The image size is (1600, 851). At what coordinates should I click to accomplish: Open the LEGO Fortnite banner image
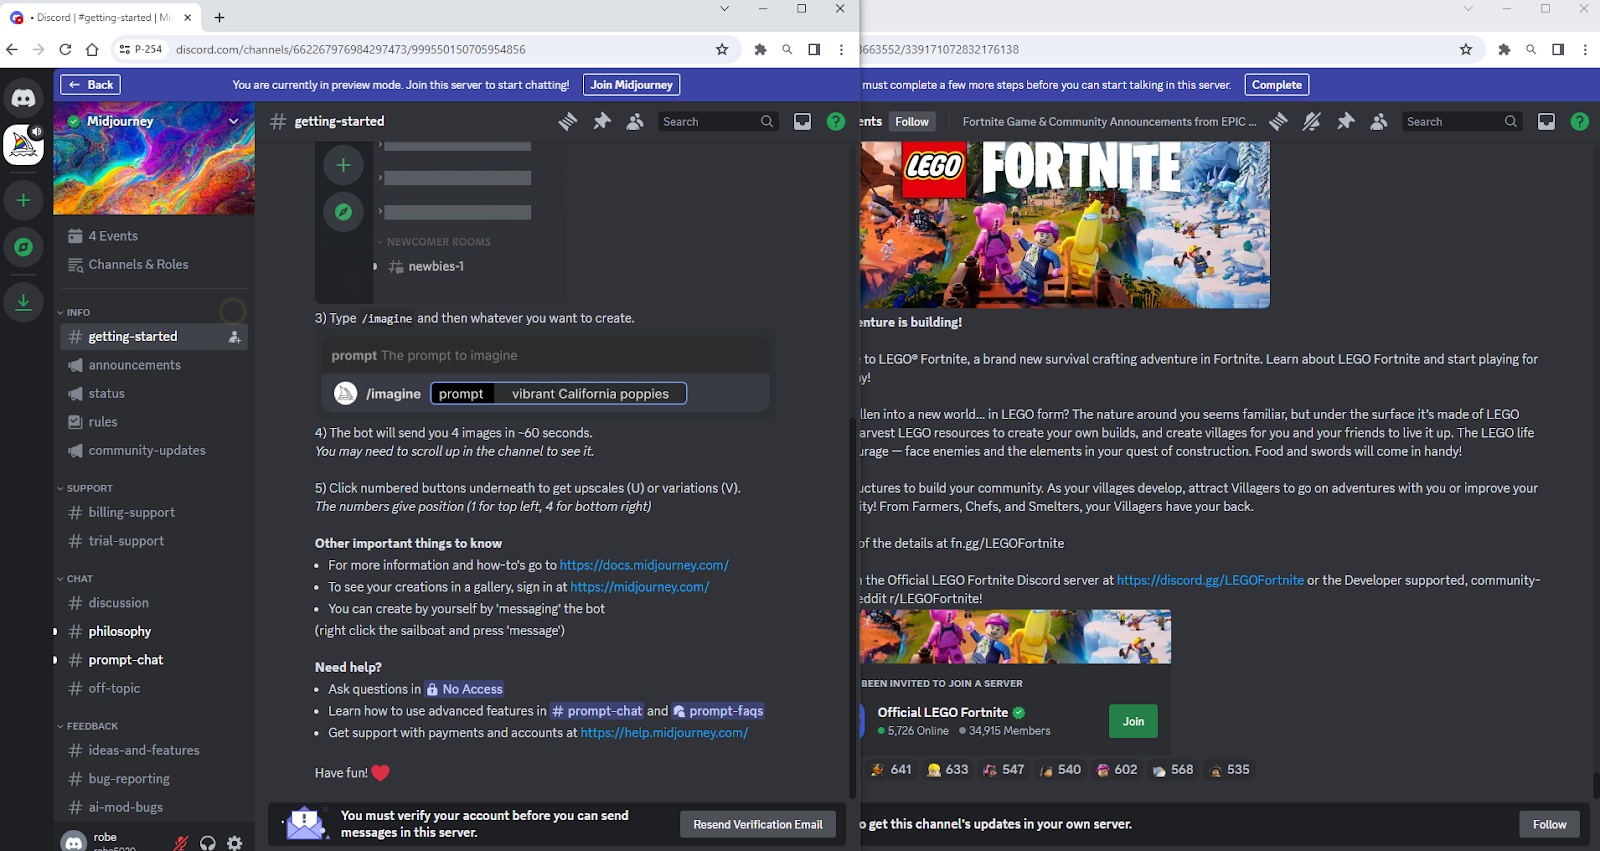[1065, 225]
